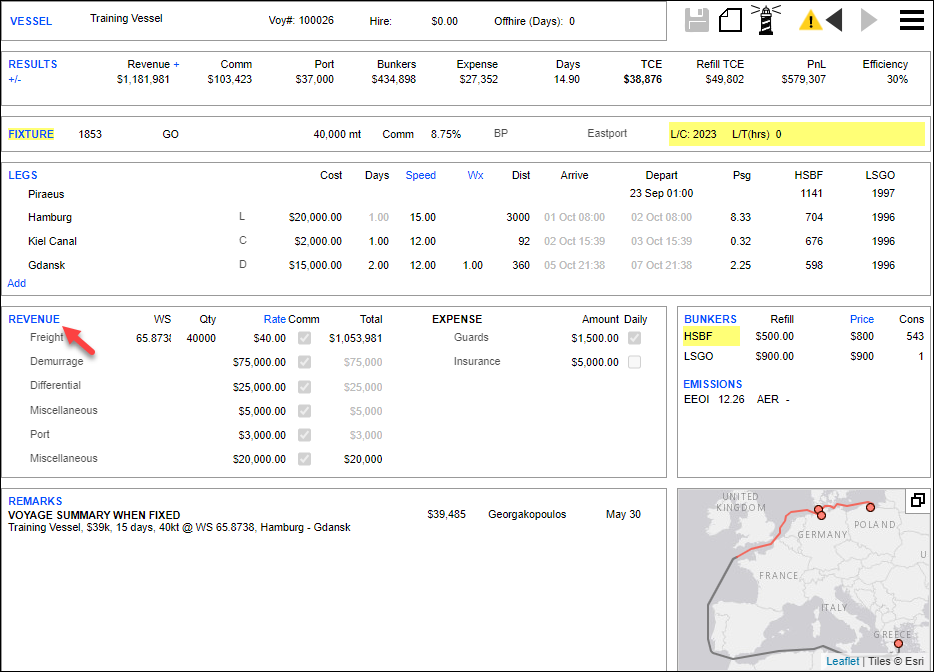Screen dimensions: 934x672
Task: Click Add link below legs list
Action: [x=17, y=283]
